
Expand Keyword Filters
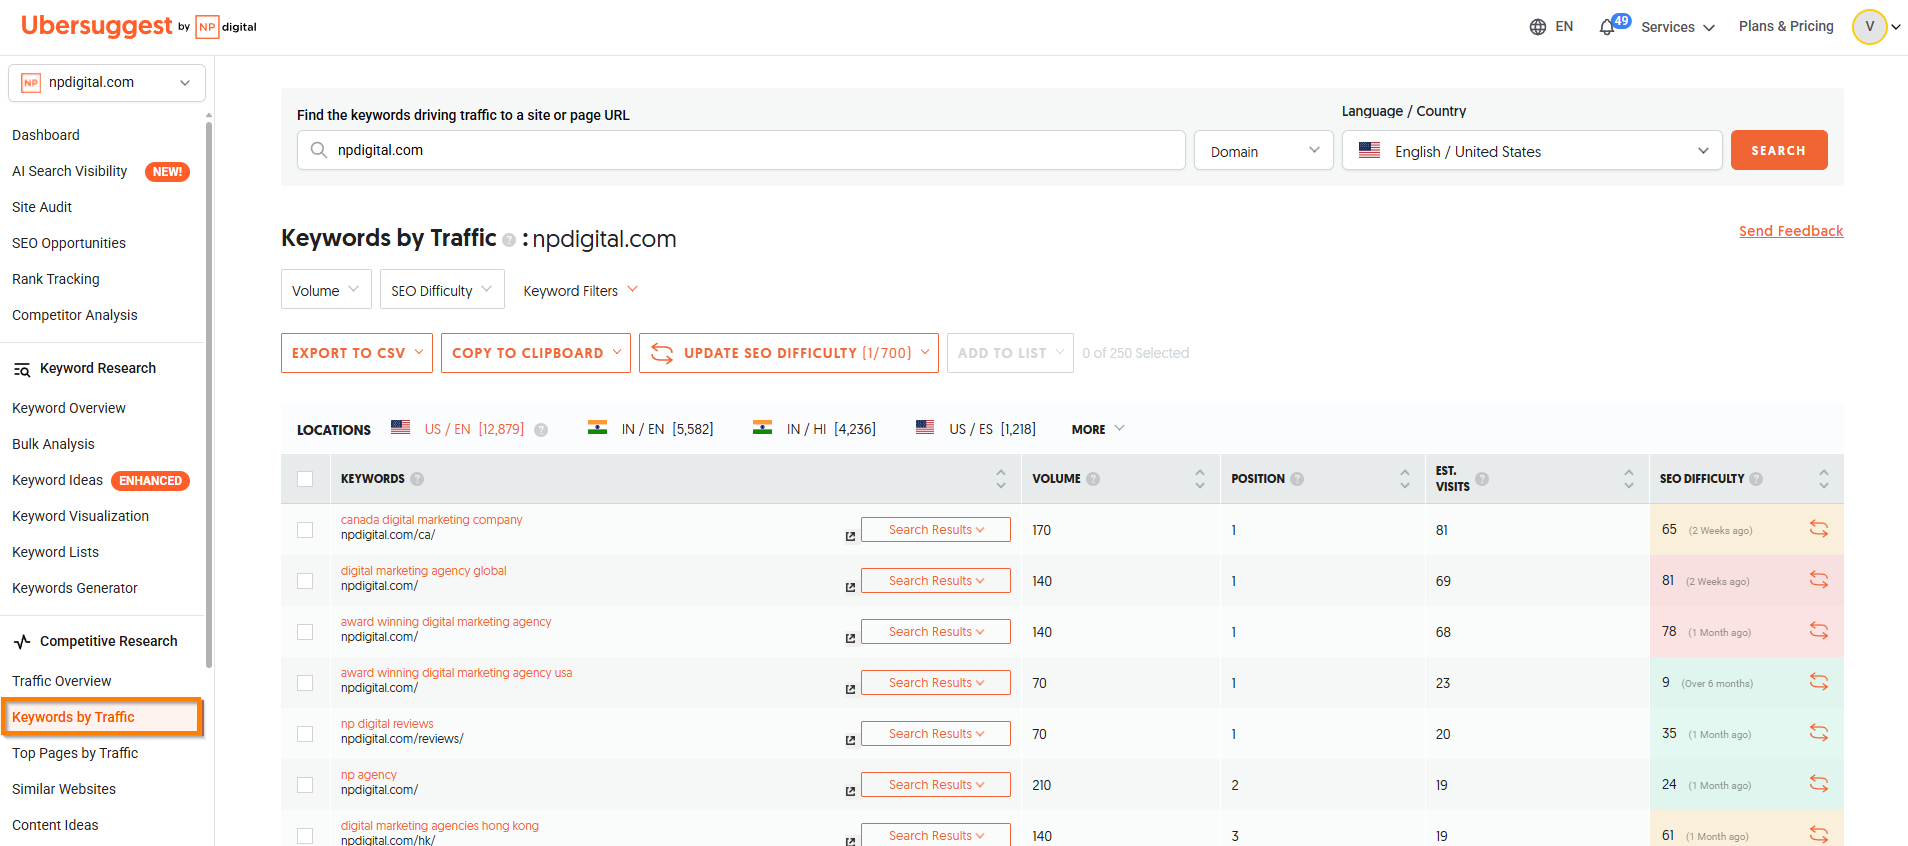click(580, 290)
